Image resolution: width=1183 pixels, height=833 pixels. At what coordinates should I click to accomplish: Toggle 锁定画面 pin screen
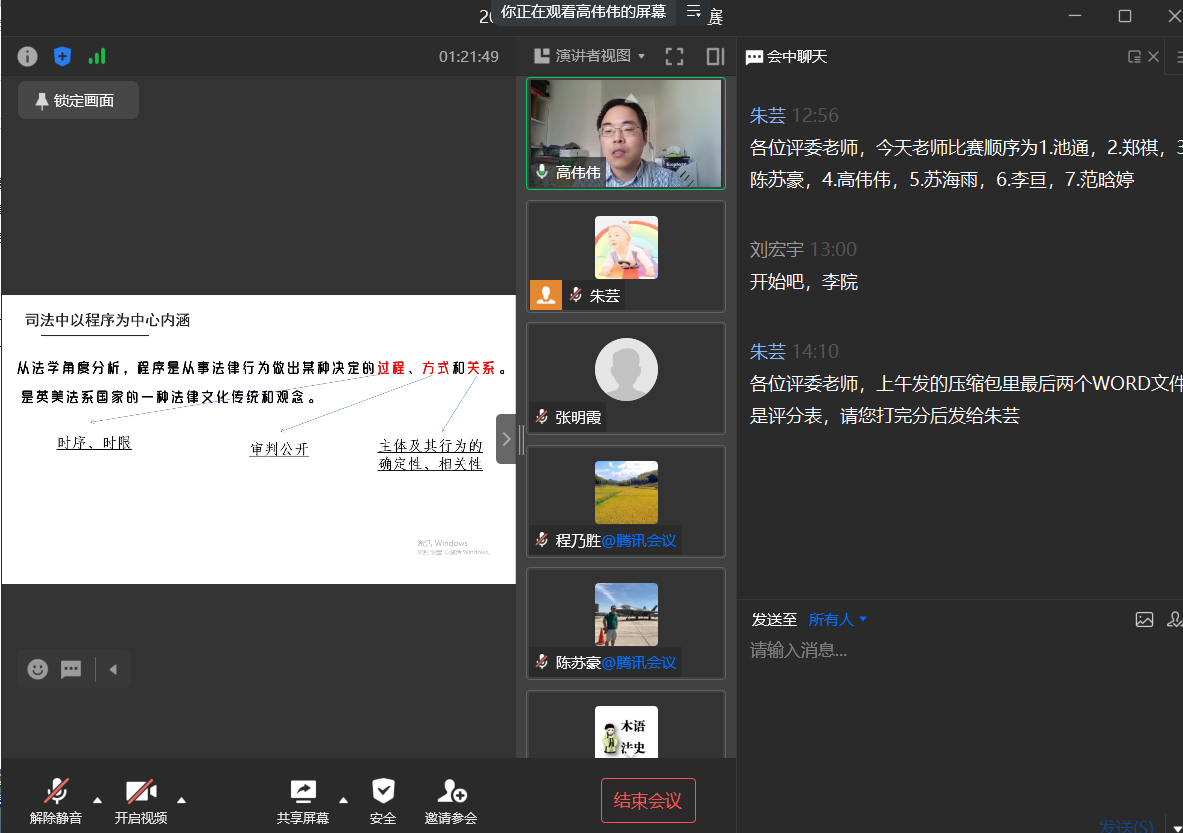78,100
